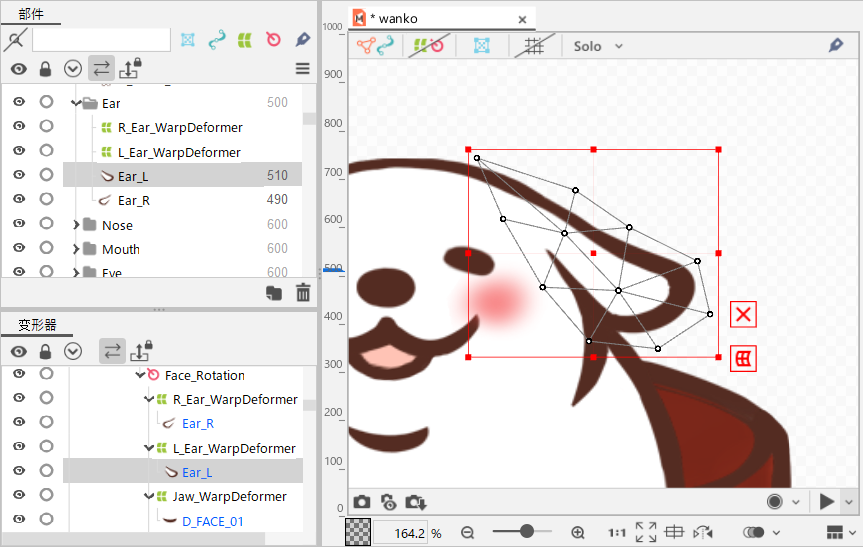
Task: Open the Solo dropdown
Action: (598, 46)
